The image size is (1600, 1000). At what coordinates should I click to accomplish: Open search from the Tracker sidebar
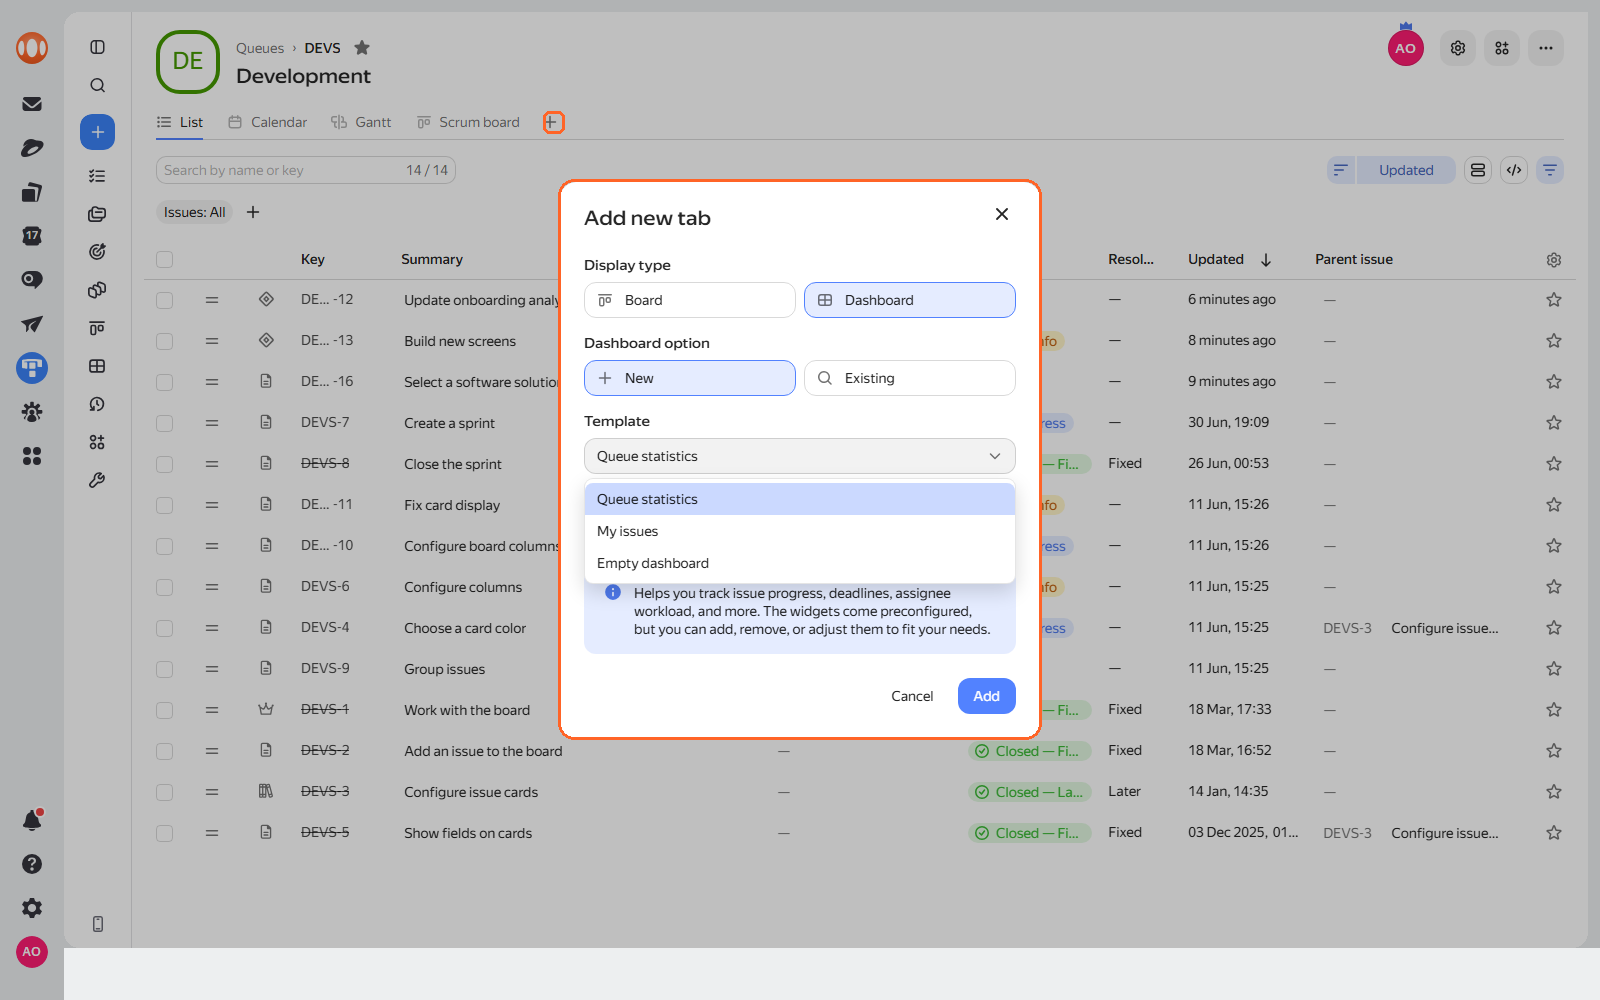[x=97, y=86]
